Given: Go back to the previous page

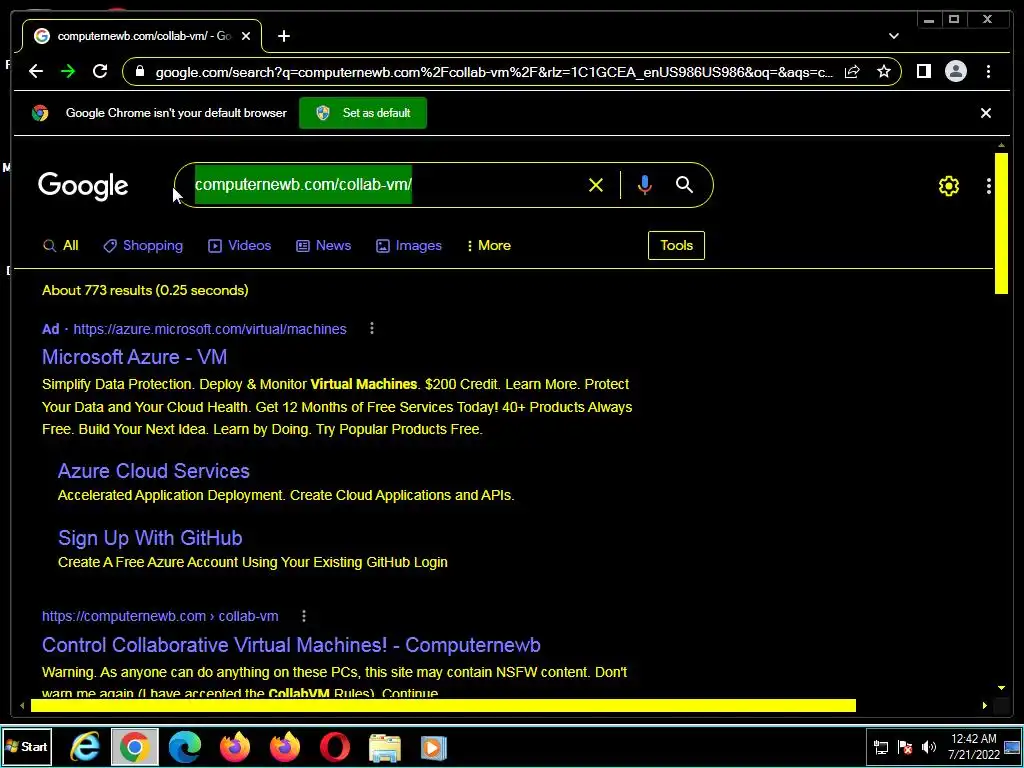Looking at the screenshot, I should click(36, 71).
